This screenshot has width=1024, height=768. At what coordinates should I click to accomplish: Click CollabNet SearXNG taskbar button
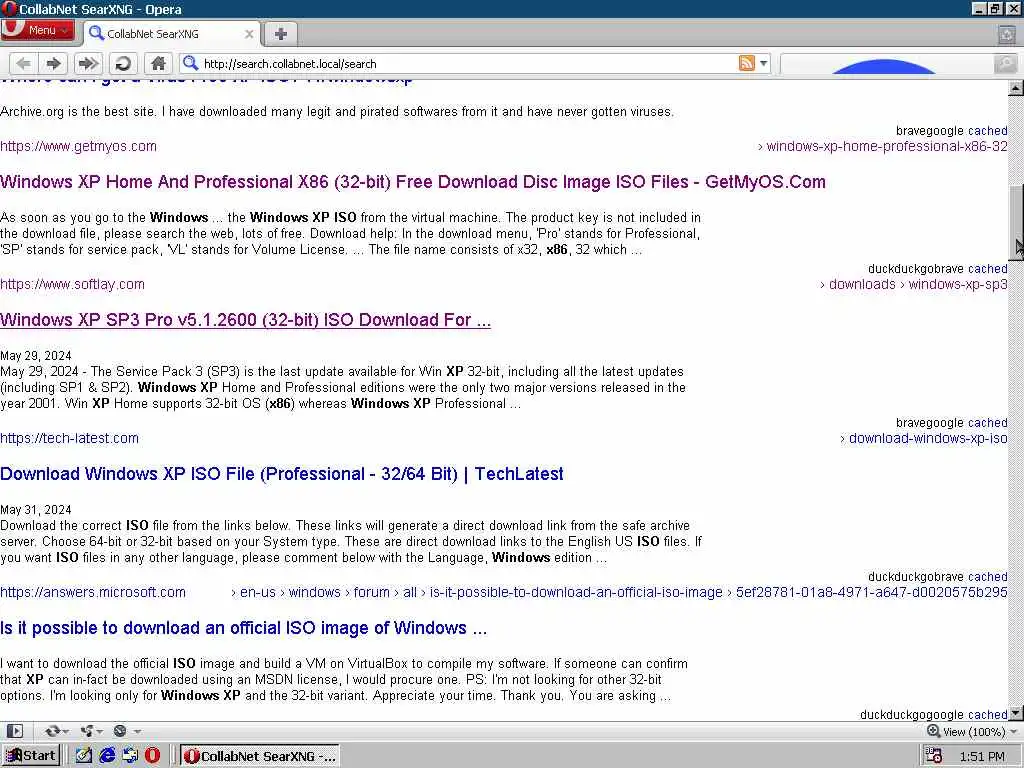click(260, 756)
